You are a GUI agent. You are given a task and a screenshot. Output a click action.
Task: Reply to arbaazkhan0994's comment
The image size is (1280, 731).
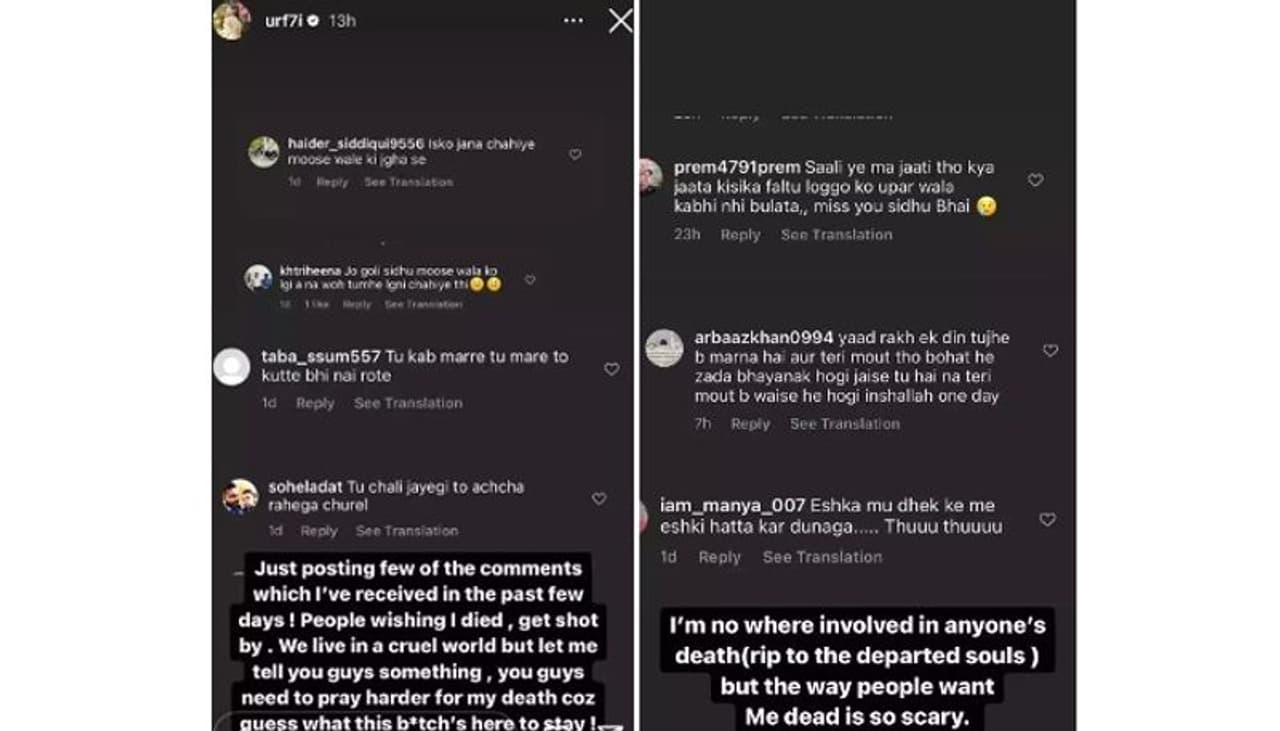[x=750, y=424]
